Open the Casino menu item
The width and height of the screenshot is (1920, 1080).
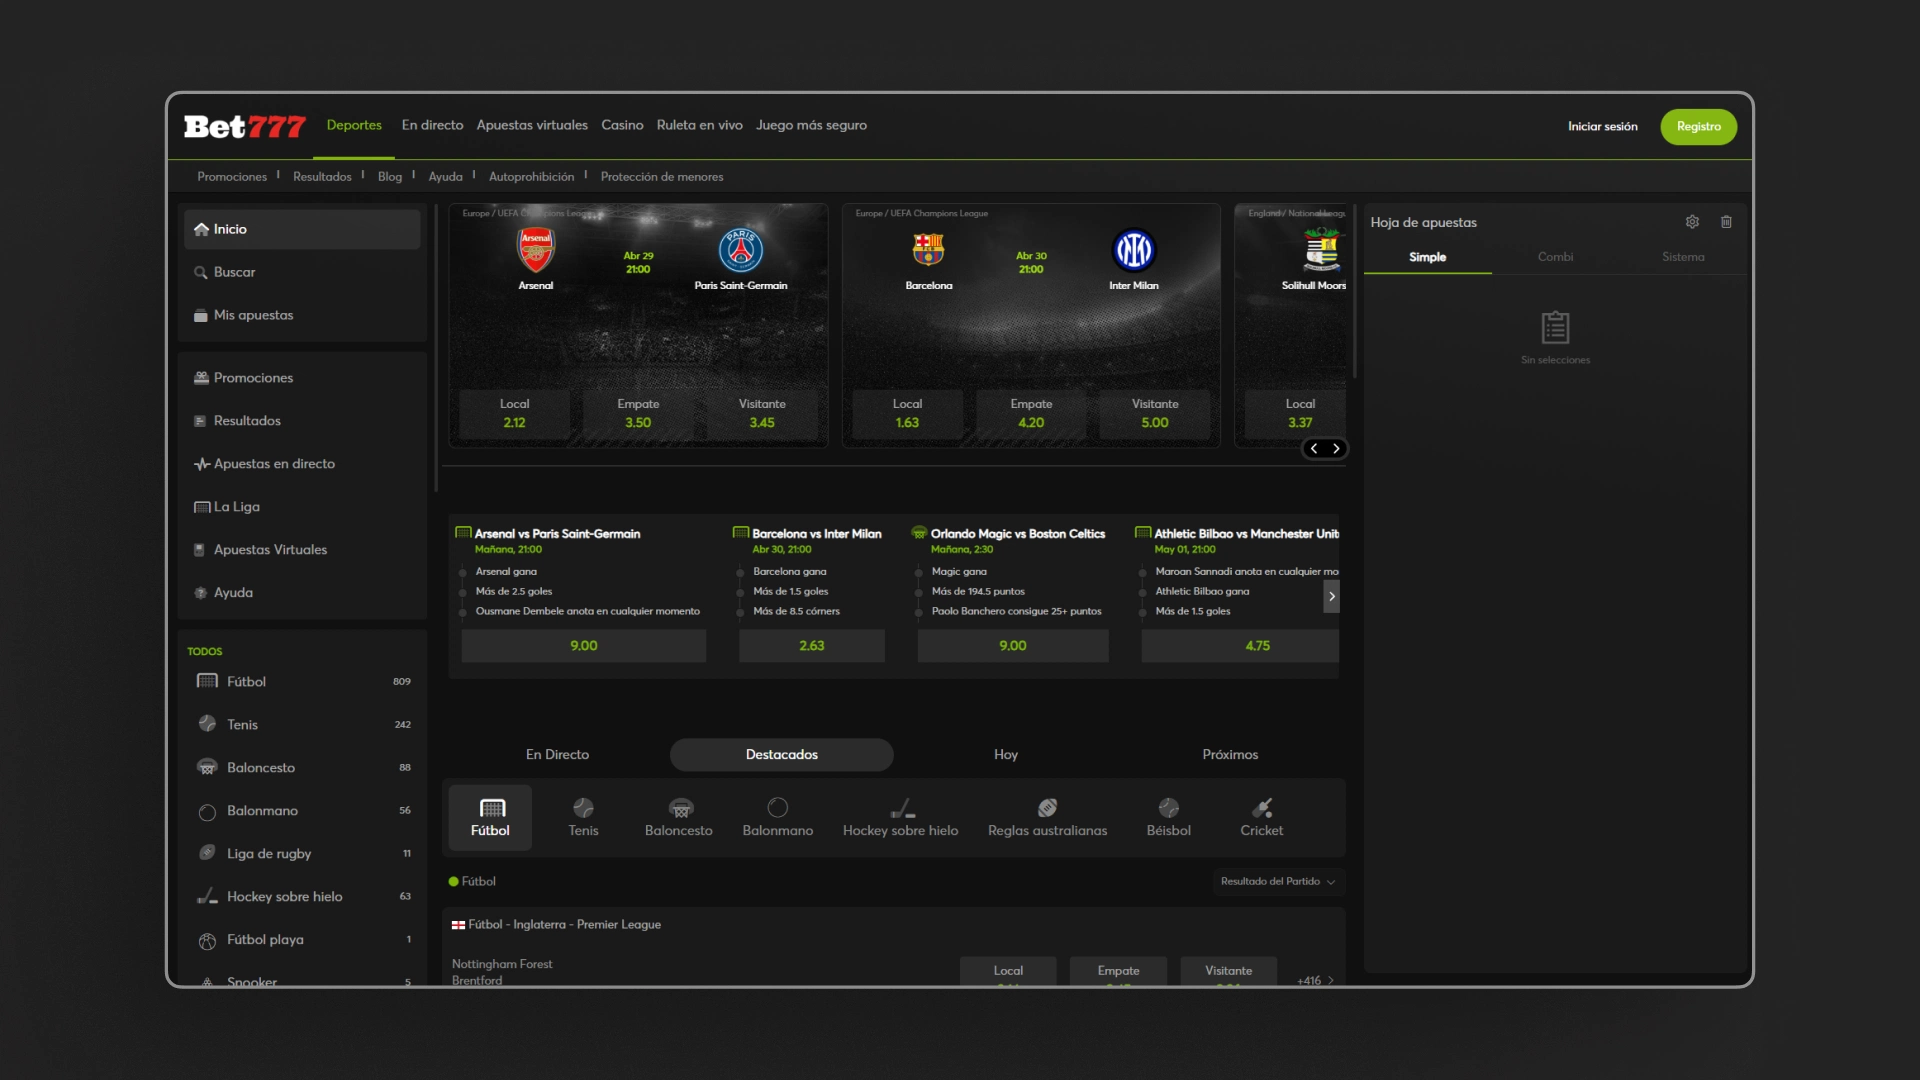[622, 126]
